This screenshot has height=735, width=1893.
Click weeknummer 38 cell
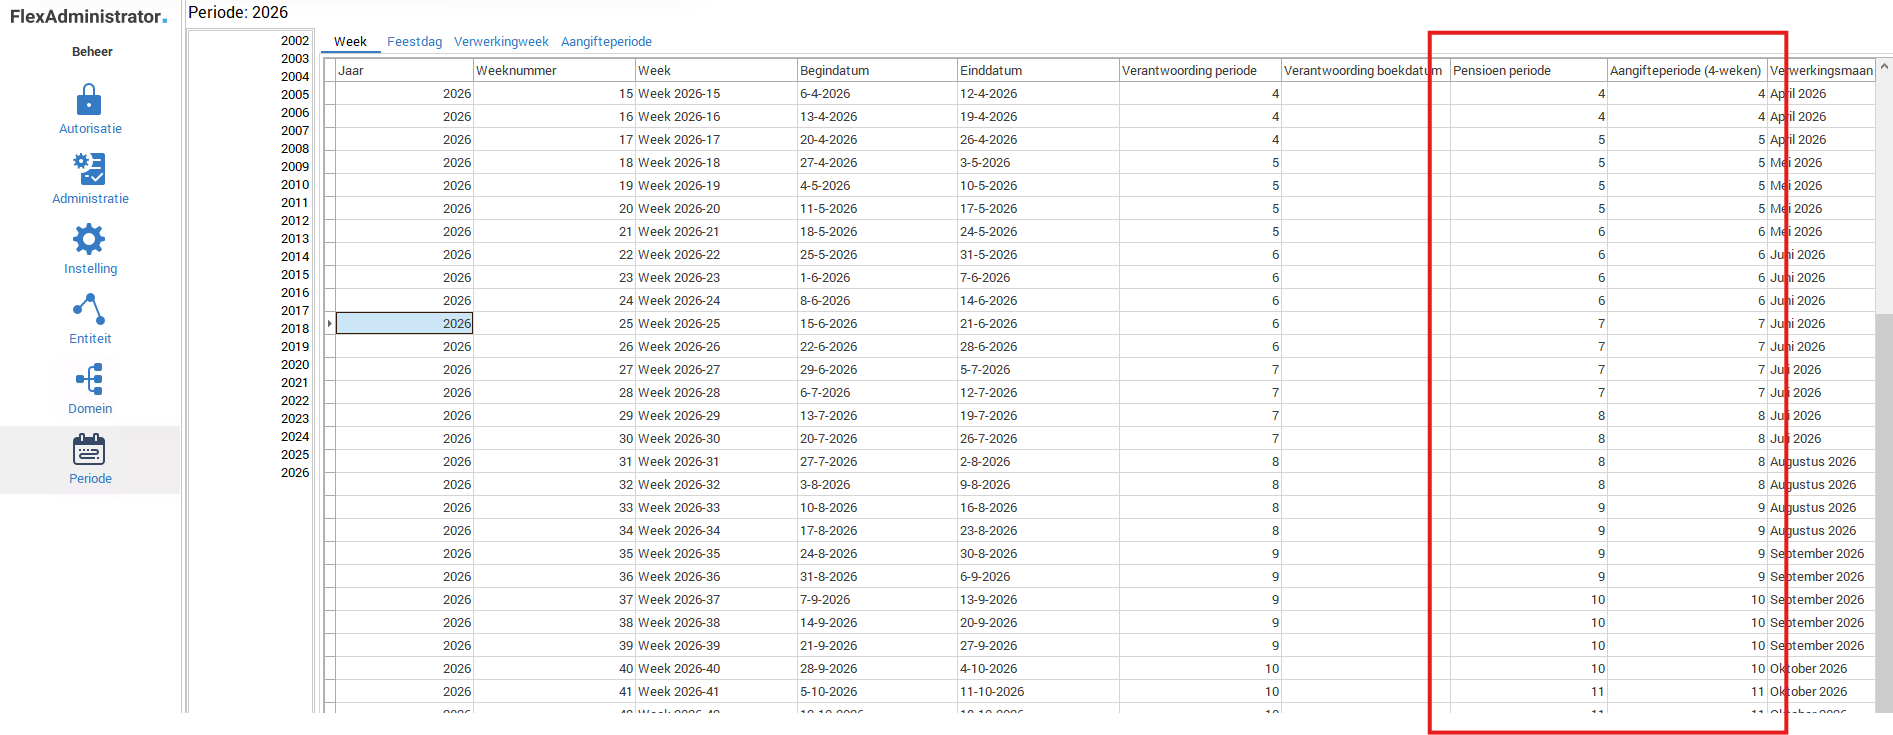pos(554,622)
